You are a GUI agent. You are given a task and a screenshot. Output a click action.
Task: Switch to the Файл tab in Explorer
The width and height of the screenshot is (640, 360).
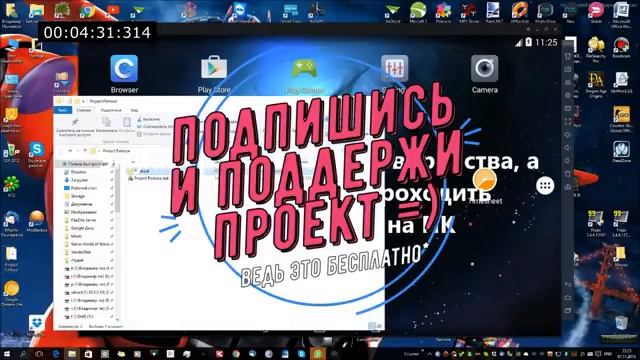click(x=62, y=110)
